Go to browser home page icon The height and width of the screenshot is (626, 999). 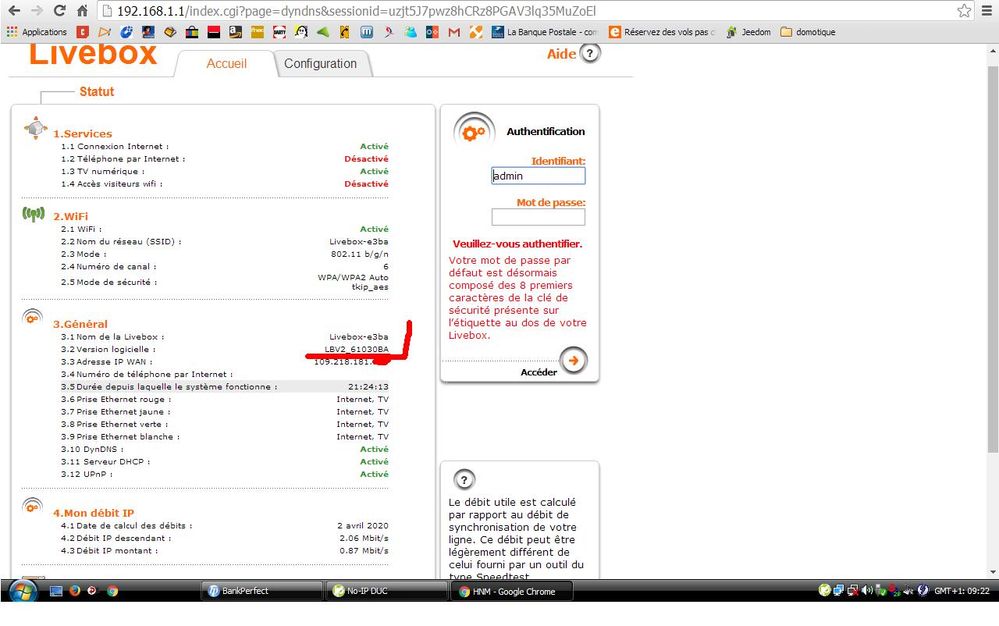(x=82, y=11)
